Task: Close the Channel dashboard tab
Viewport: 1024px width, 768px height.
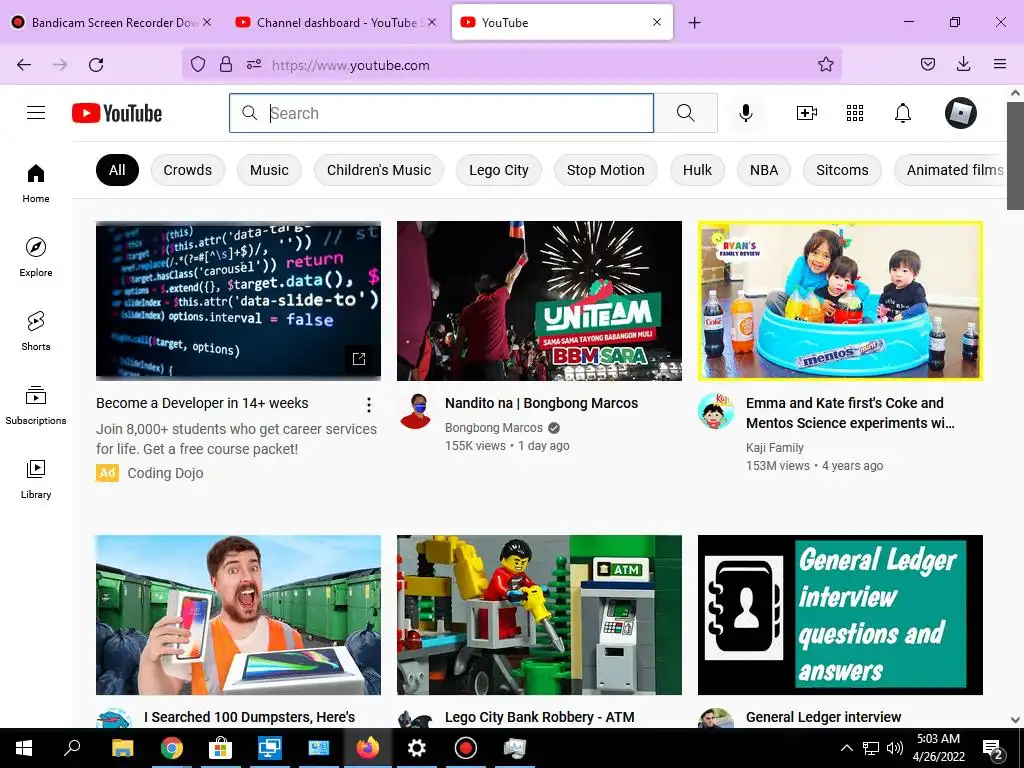Action: [x=432, y=22]
